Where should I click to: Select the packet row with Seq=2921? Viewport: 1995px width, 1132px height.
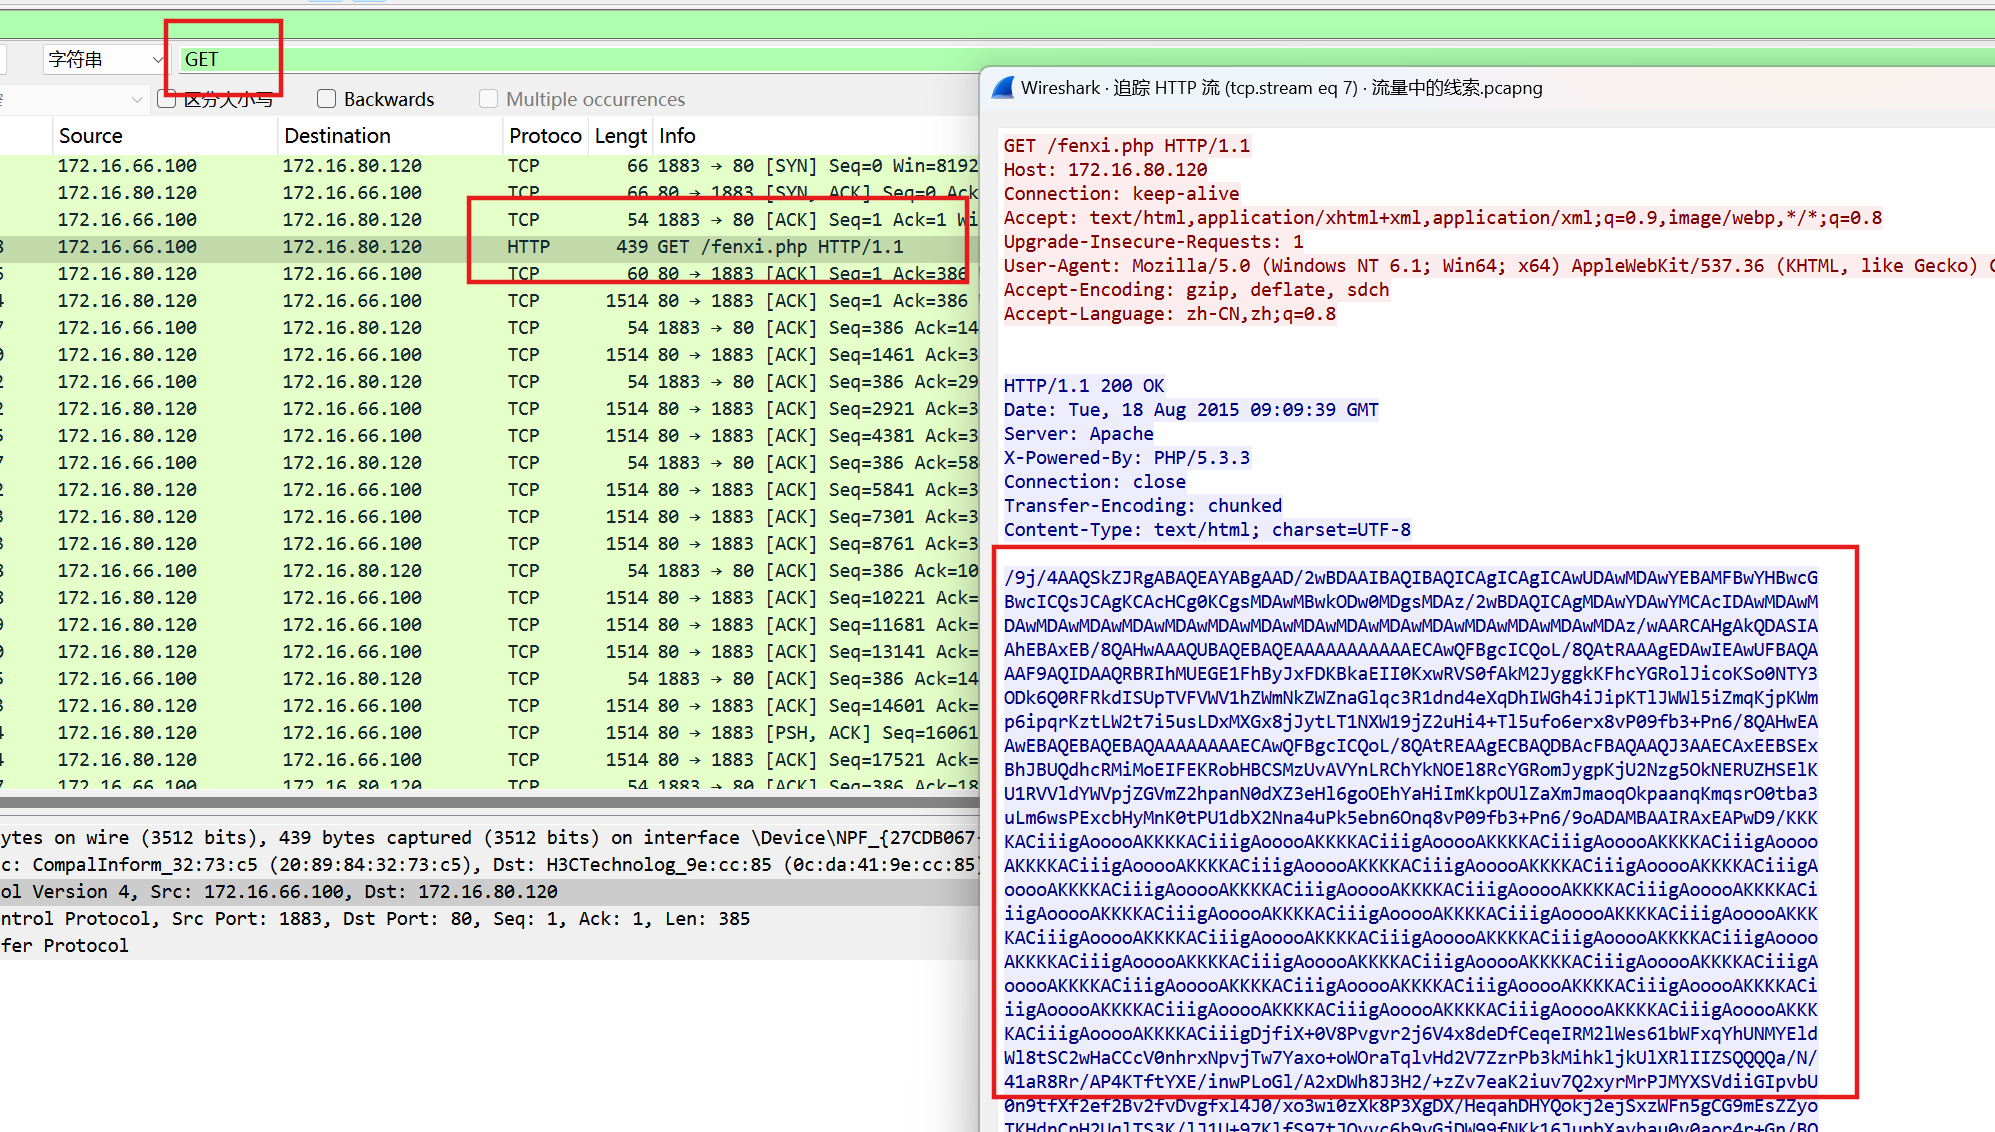(x=490, y=409)
